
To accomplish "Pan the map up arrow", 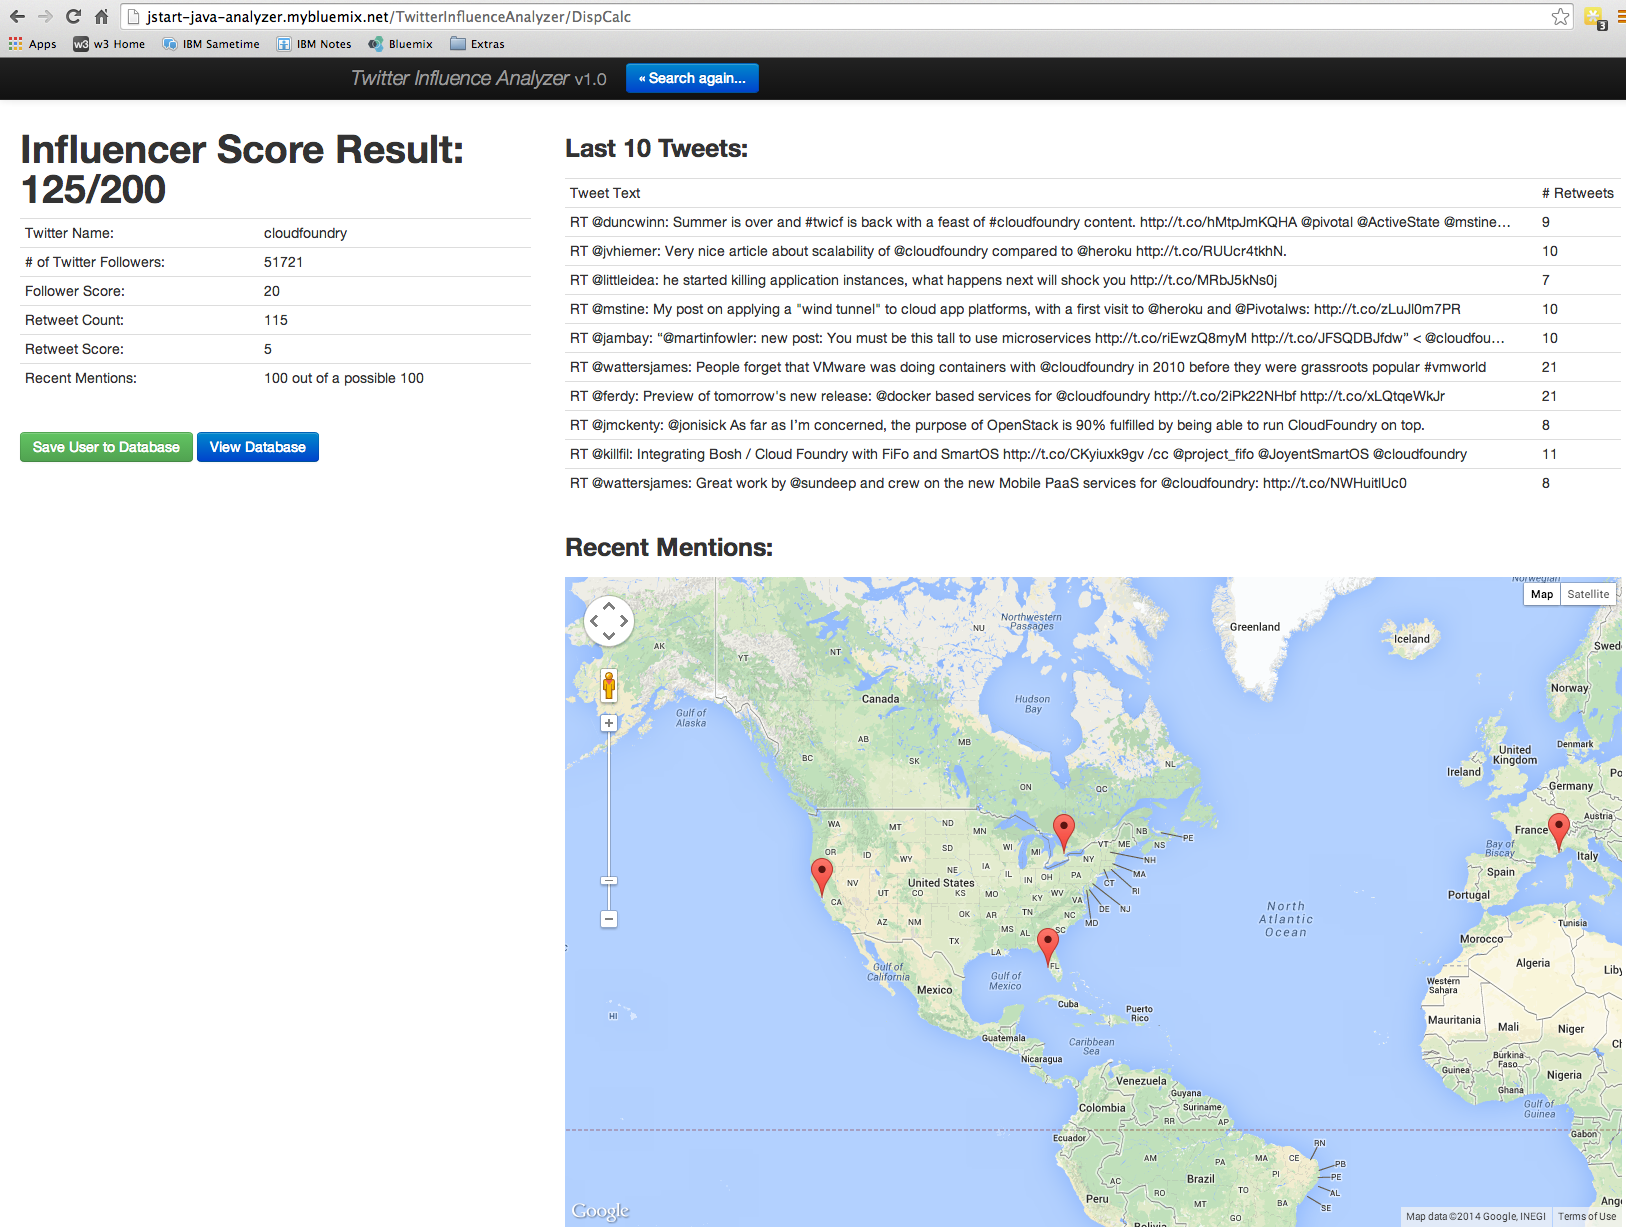I will coord(609,606).
